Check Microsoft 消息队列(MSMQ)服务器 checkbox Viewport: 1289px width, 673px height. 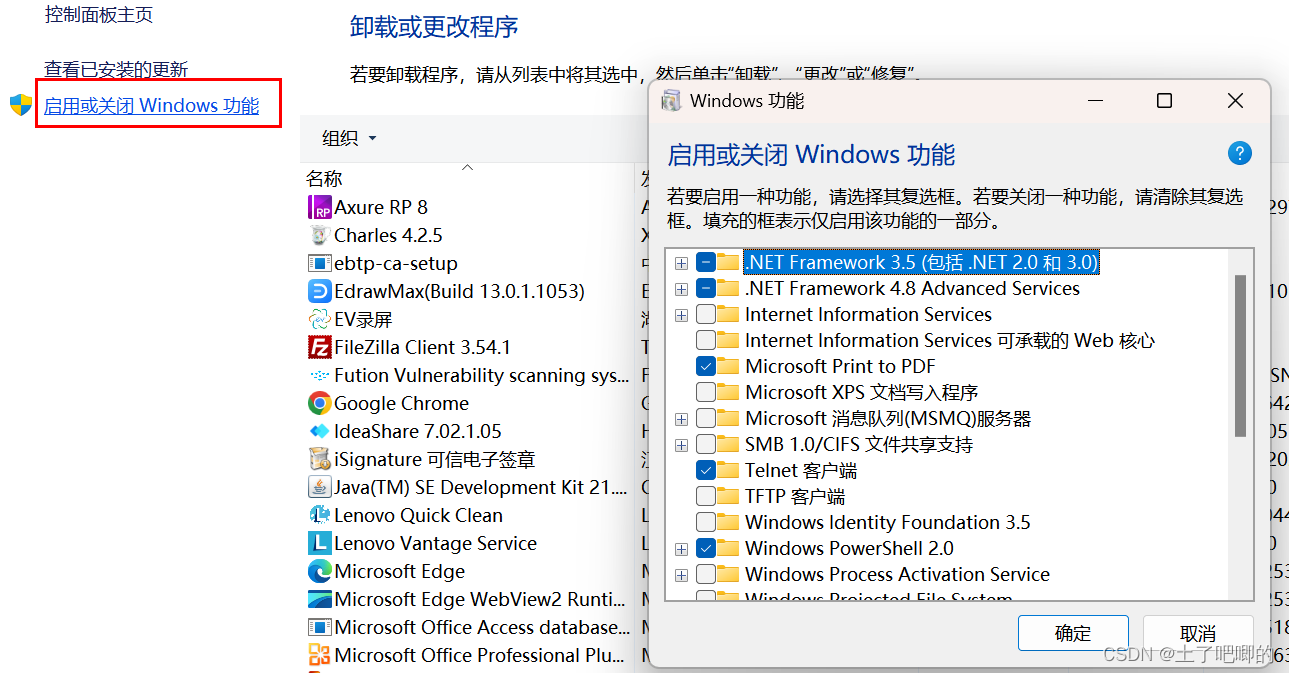pos(705,418)
